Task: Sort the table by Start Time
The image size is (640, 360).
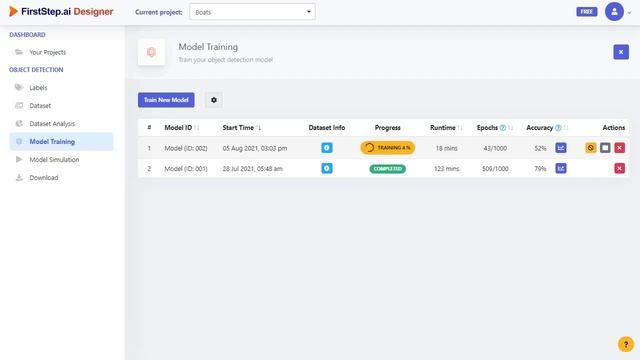Action: 258,128
